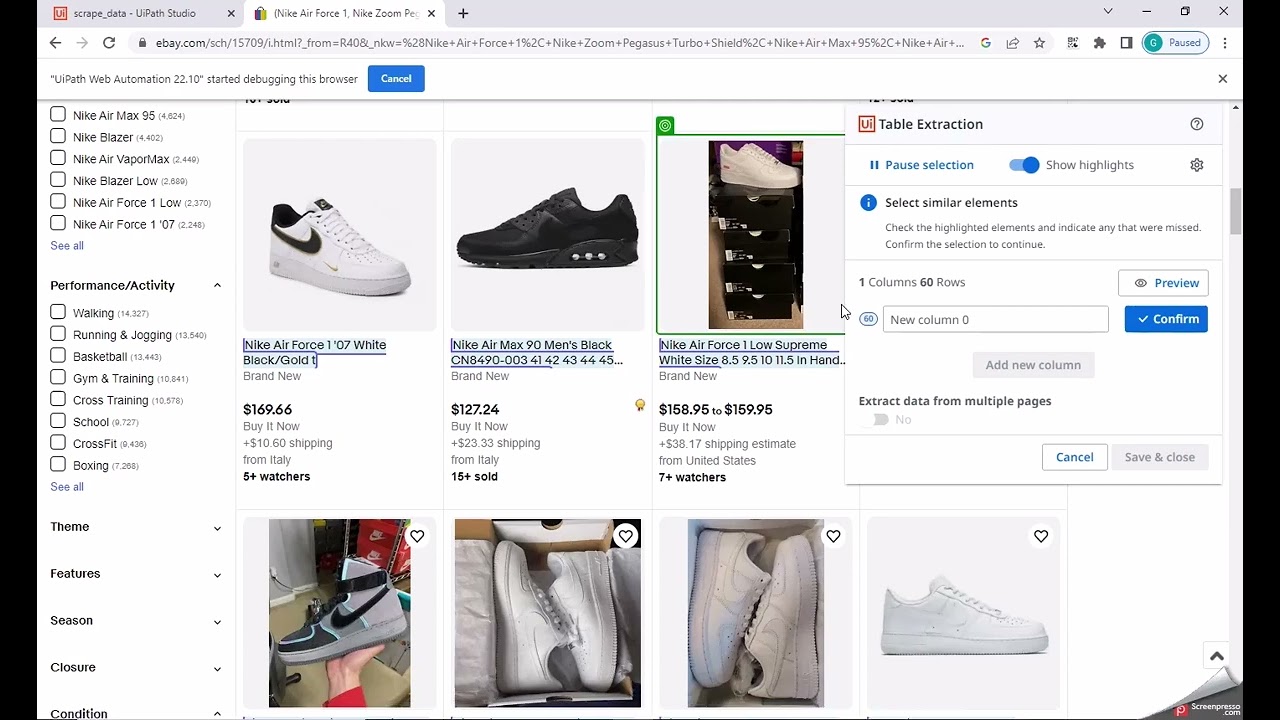Check the Nike Air Force 1 Low filter
1280x720 pixels.
point(58,202)
